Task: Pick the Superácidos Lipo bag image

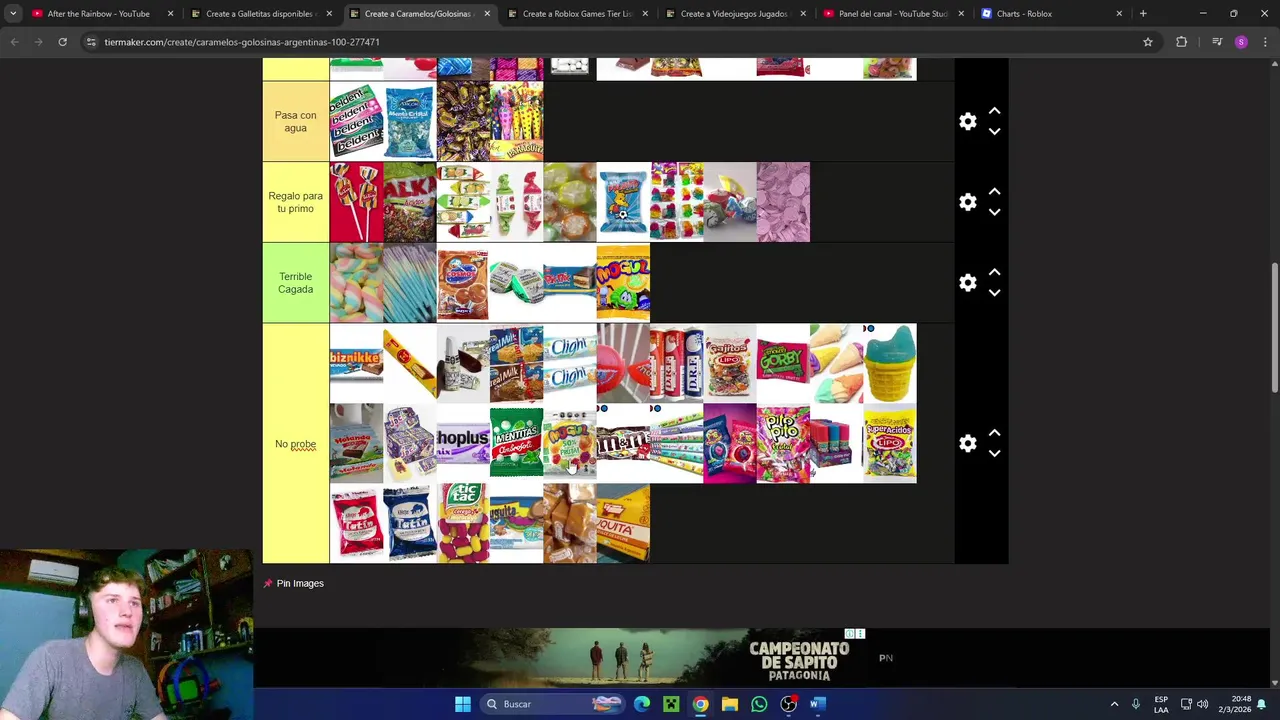Action: [890, 443]
